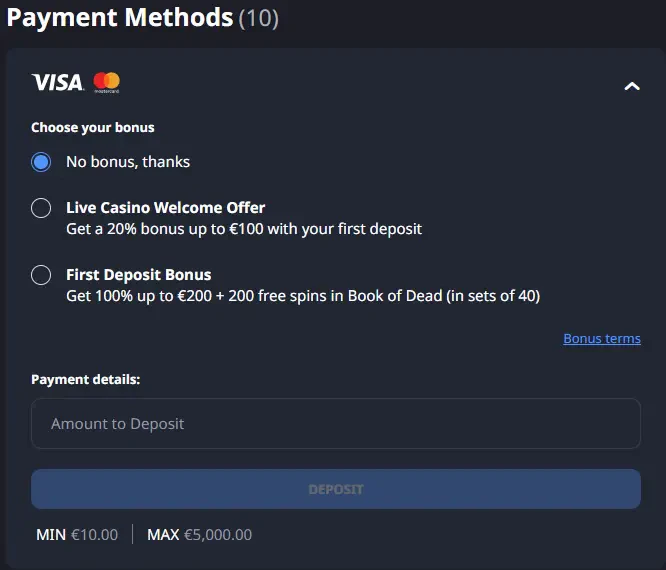Click the VISA logo icon
The height and width of the screenshot is (570, 666).
pos(57,82)
